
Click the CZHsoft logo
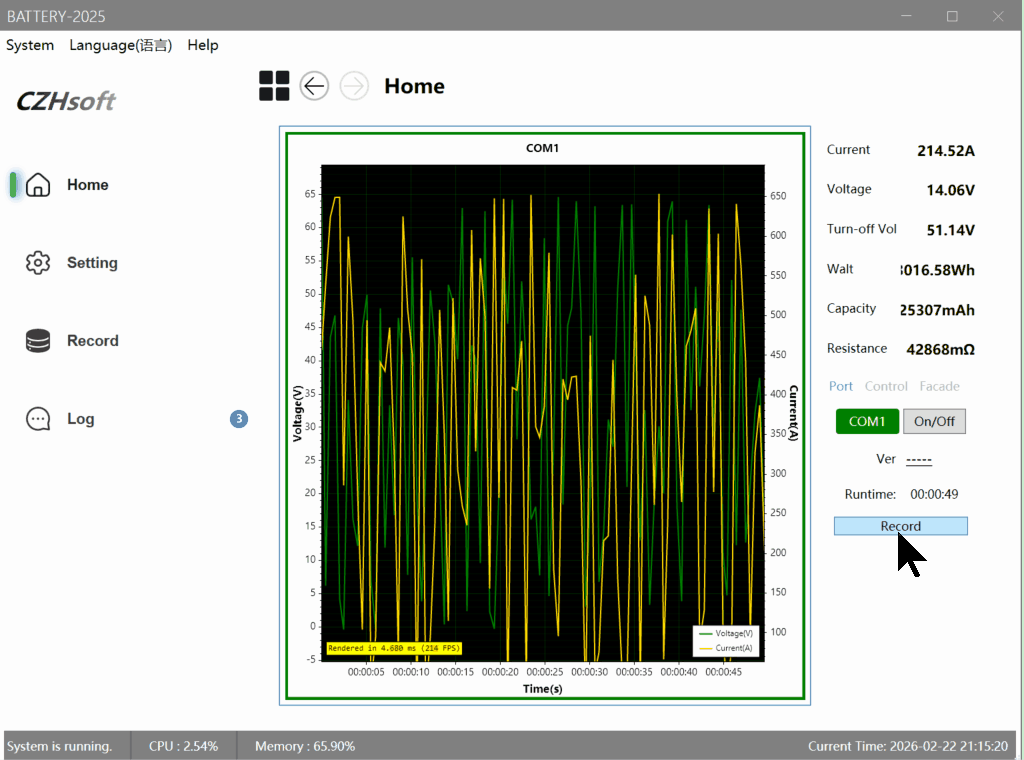65,101
